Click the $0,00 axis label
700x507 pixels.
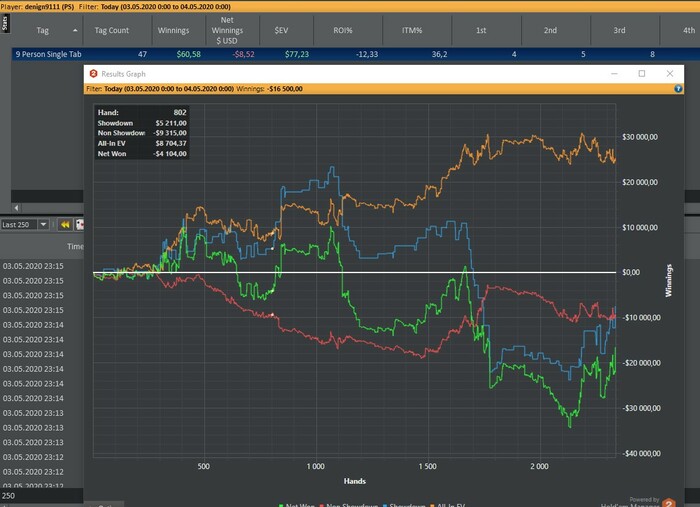click(x=631, y=272)
